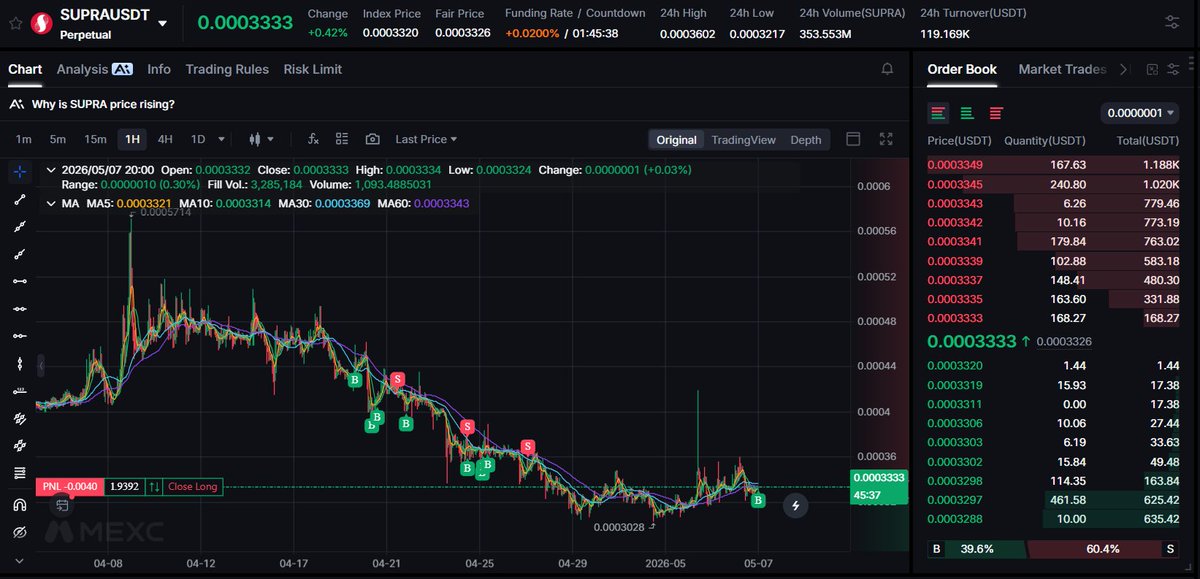Click the Close Long button on chart
The width and height of the screenshot is (1200, 579).
point(193,487)
